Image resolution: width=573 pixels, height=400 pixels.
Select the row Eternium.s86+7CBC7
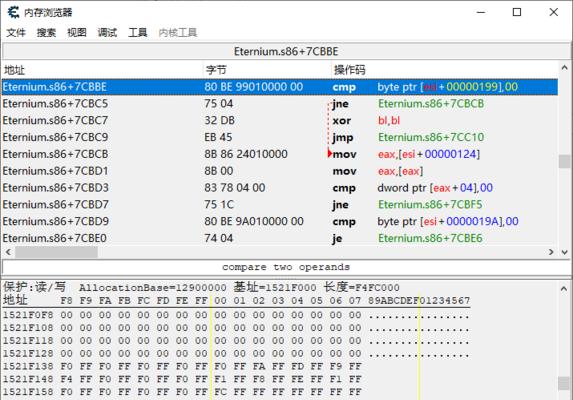(x=280, y=121)
